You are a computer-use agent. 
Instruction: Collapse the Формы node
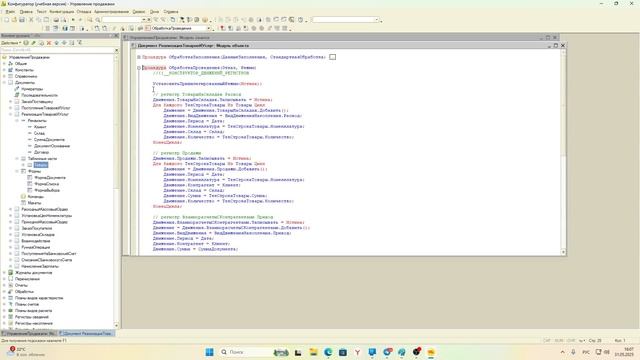(17, 171)
